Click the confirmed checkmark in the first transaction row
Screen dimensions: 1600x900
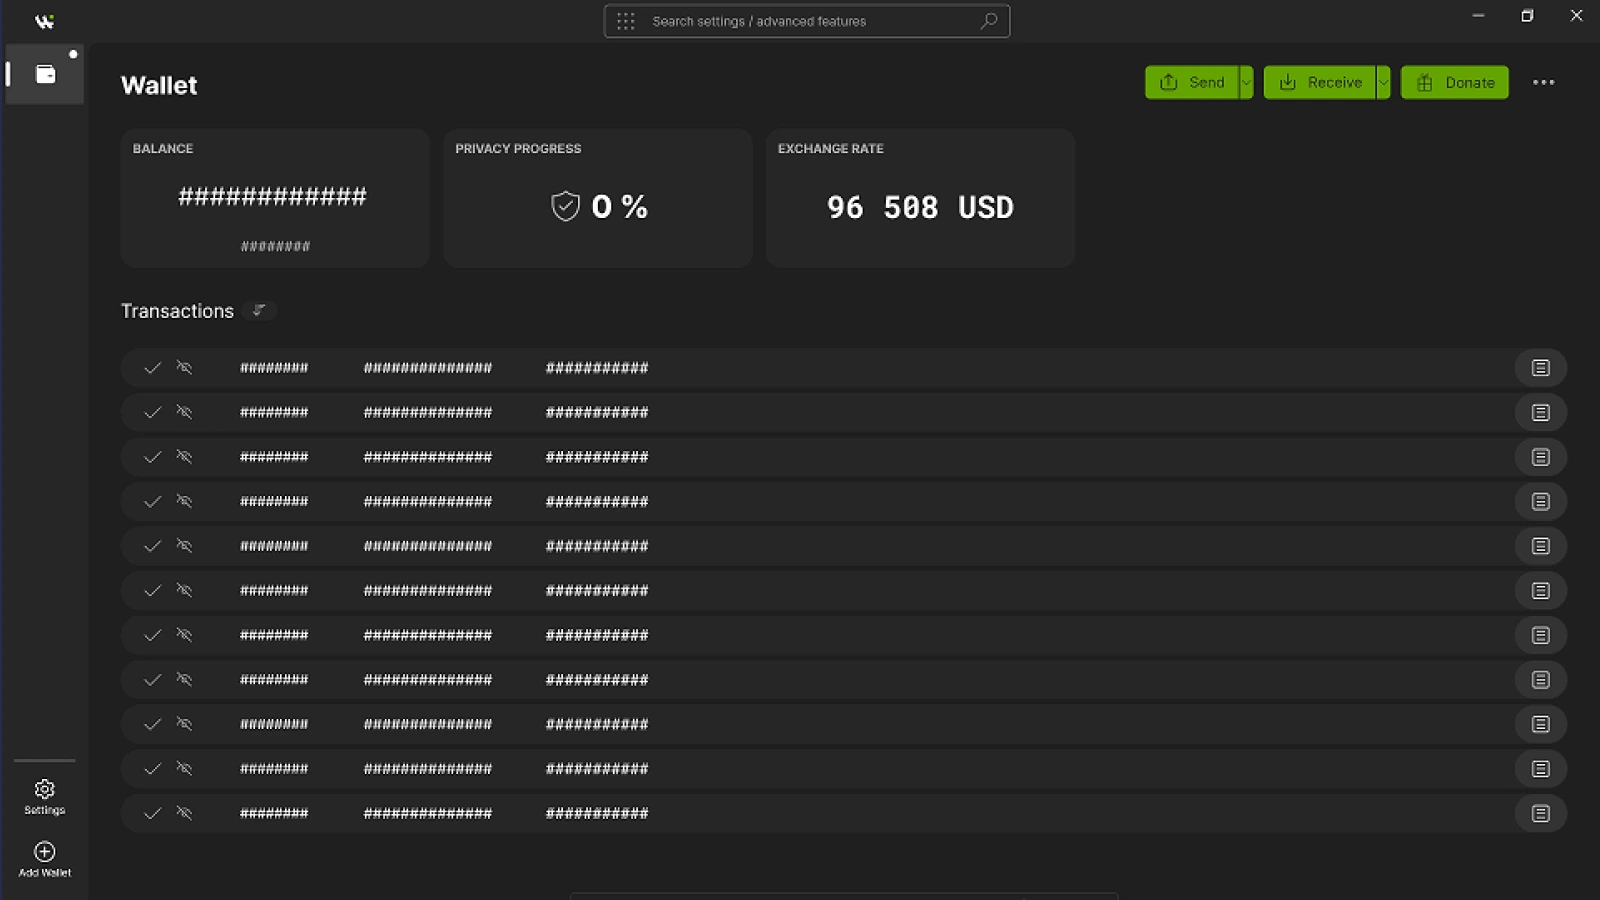coord(152,368)
